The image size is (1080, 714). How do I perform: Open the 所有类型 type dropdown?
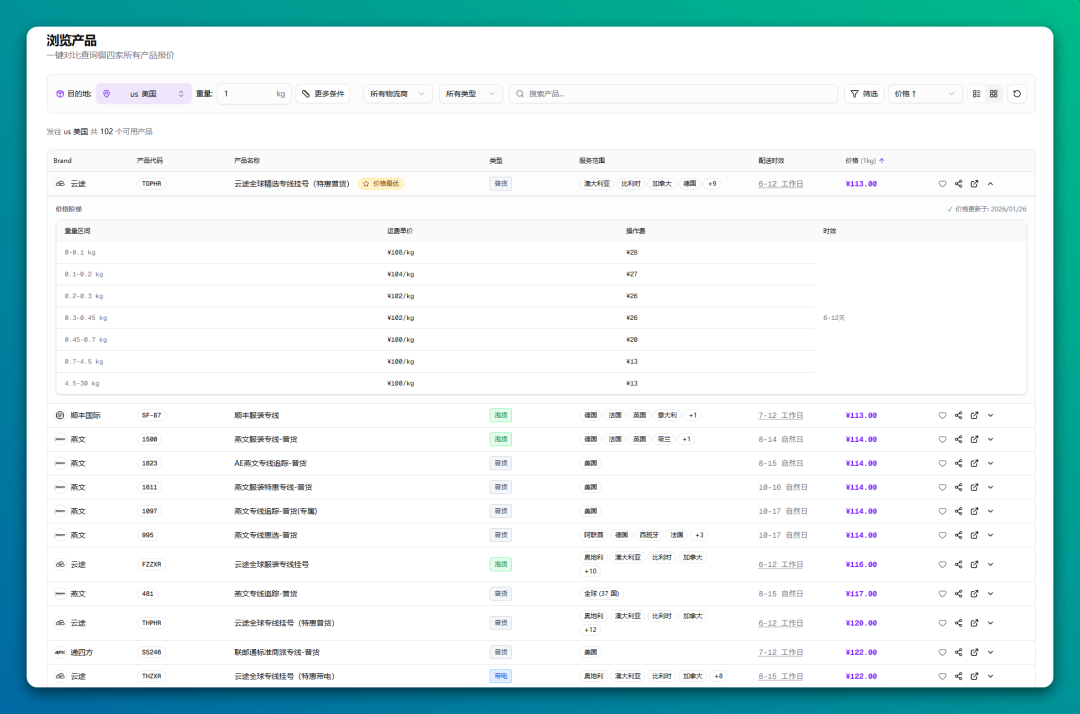tap(470, 94)
